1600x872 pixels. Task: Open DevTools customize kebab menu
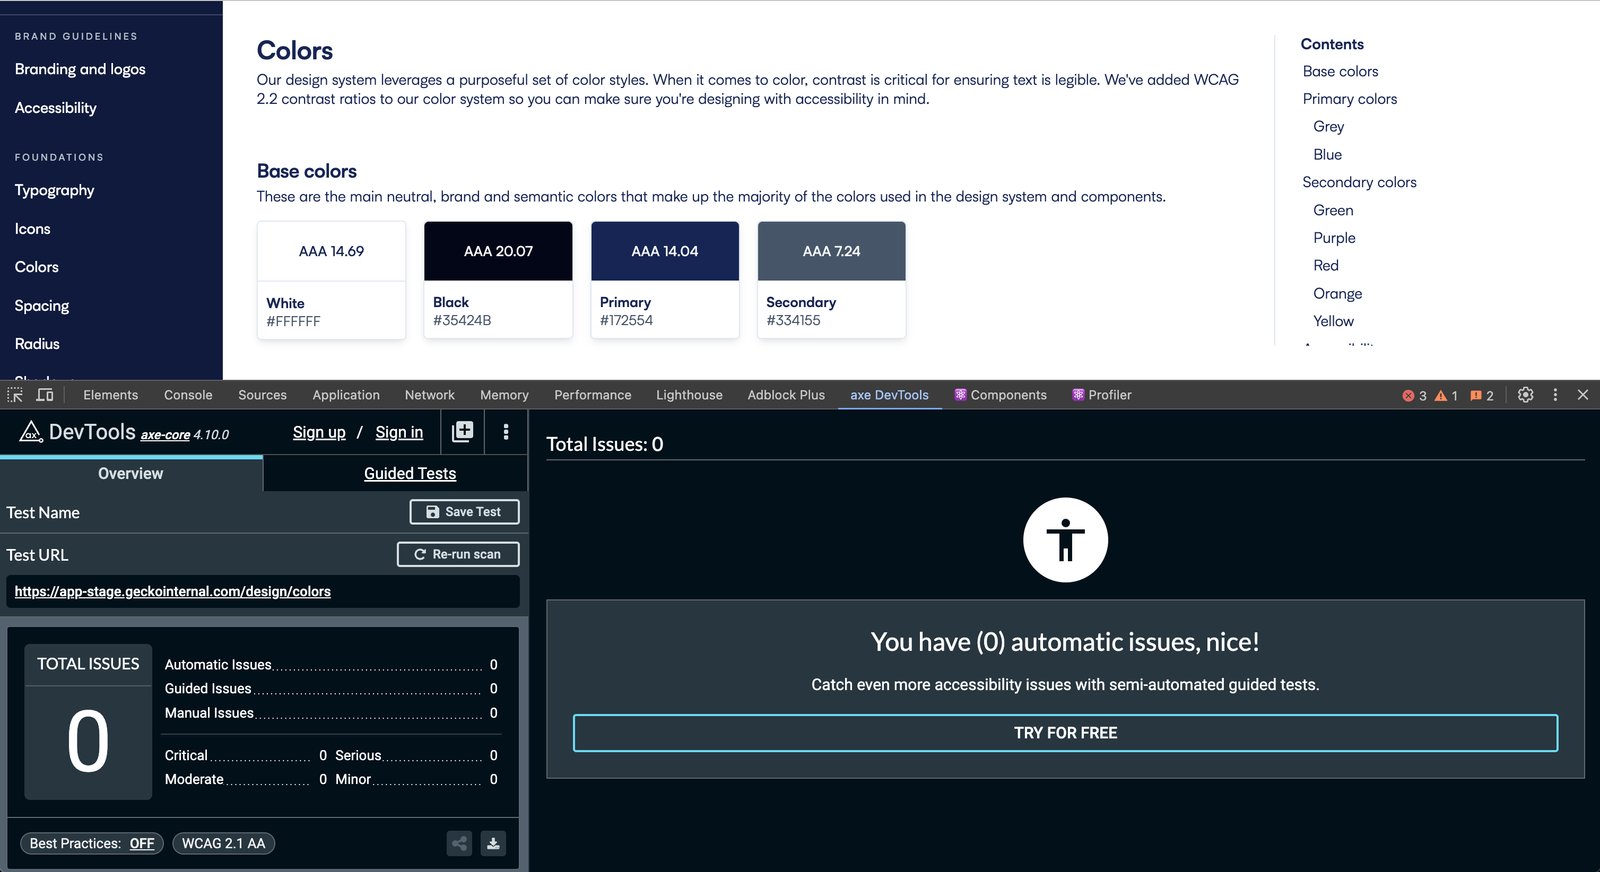pyautogui.click(x=1555, y=395)
